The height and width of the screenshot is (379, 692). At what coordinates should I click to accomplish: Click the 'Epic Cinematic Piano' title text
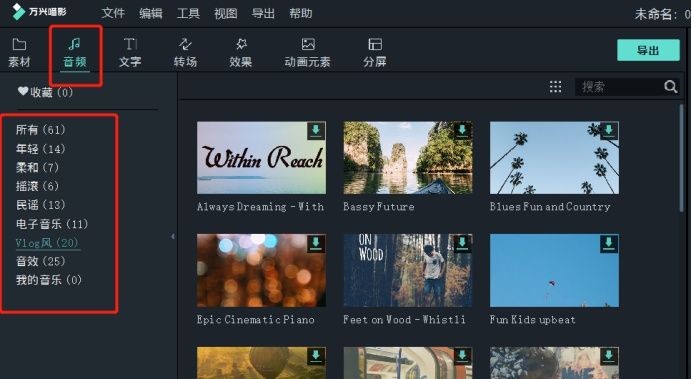pos(256,319)
